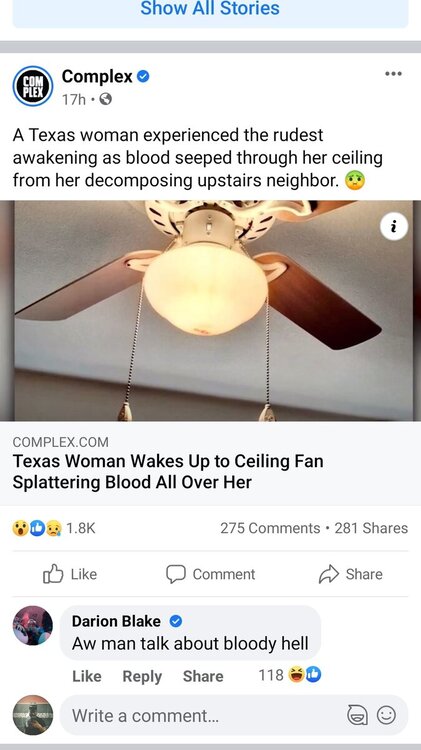The image size is (421, 750).
Task: Tap the arrow Share icon
Action: pyautogui.click(x=329, y=574)
